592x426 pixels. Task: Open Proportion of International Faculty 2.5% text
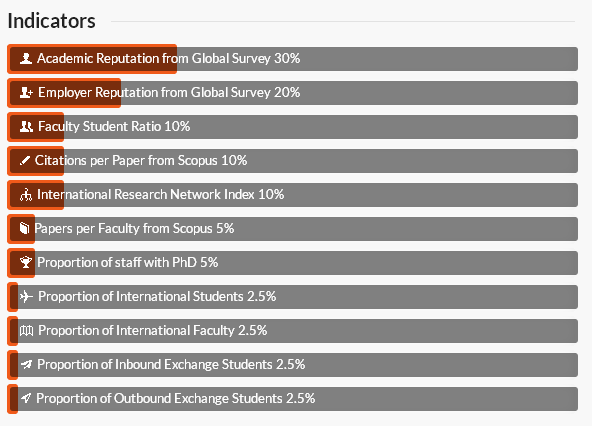click(x=153, y=330)
